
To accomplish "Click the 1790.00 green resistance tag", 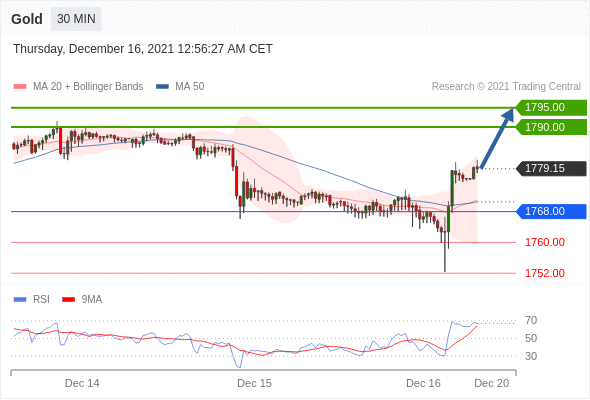I will point(551,127).
